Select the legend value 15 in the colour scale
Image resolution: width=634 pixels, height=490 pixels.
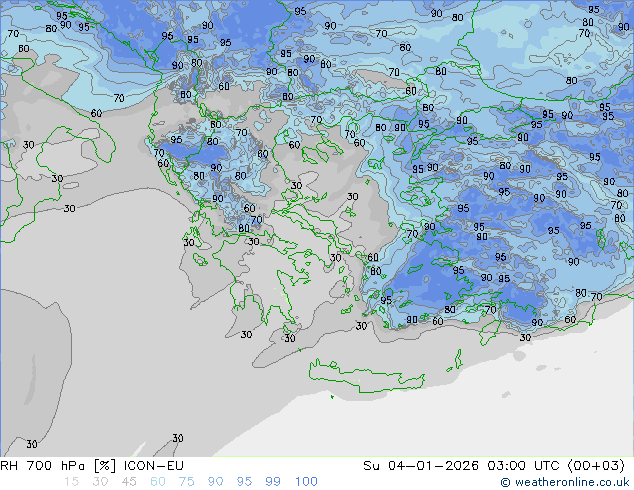pyautogui.click(x=72, y=482)
